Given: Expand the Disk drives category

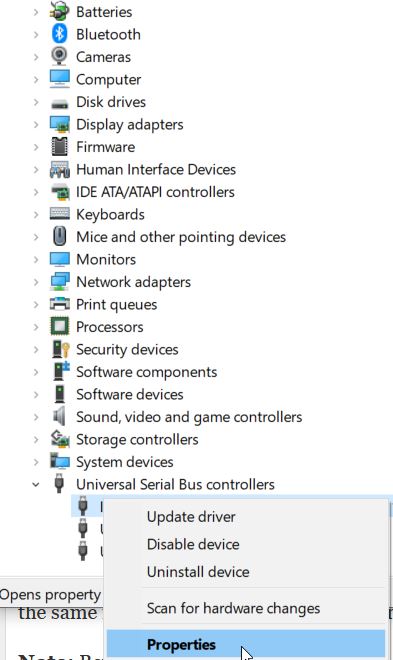Looking at the screenshot, I should click(36, 102).
